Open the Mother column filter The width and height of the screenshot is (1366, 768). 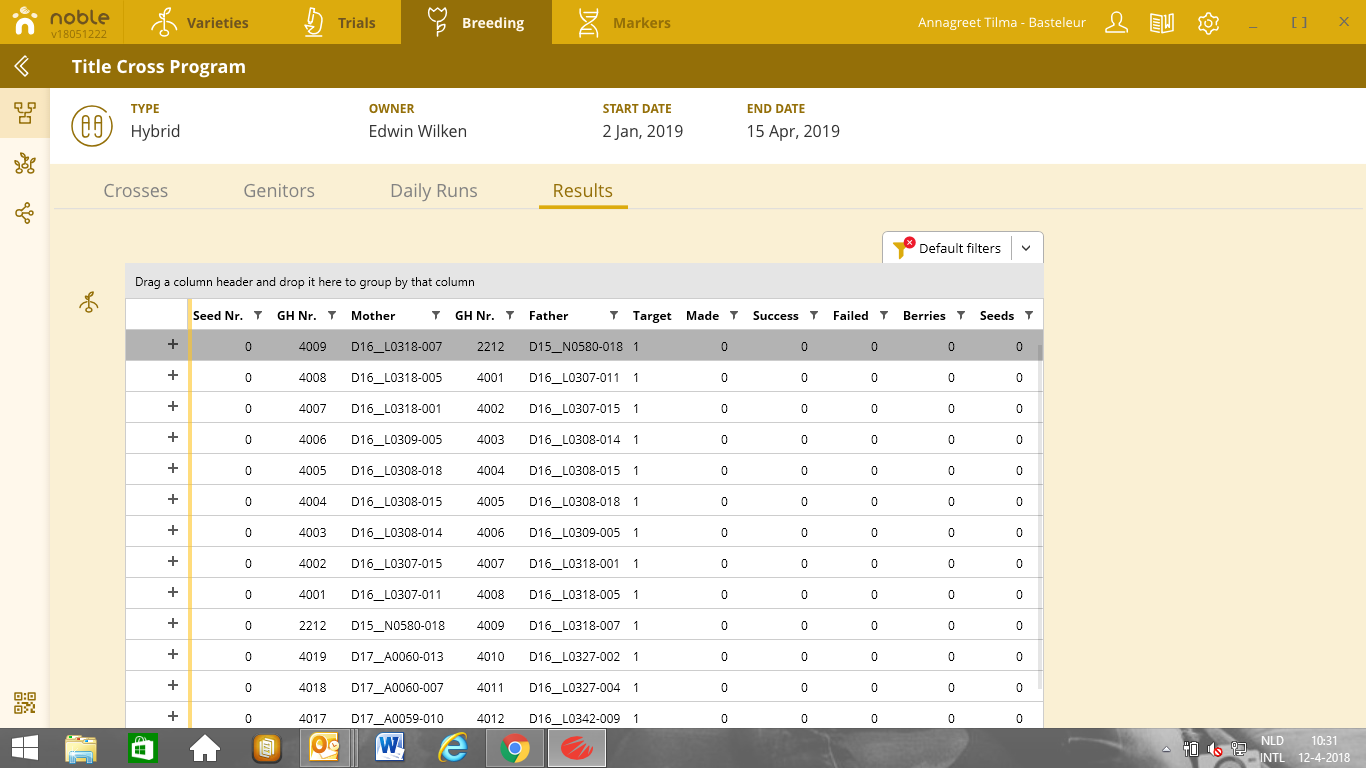click(x=436, y=316)
